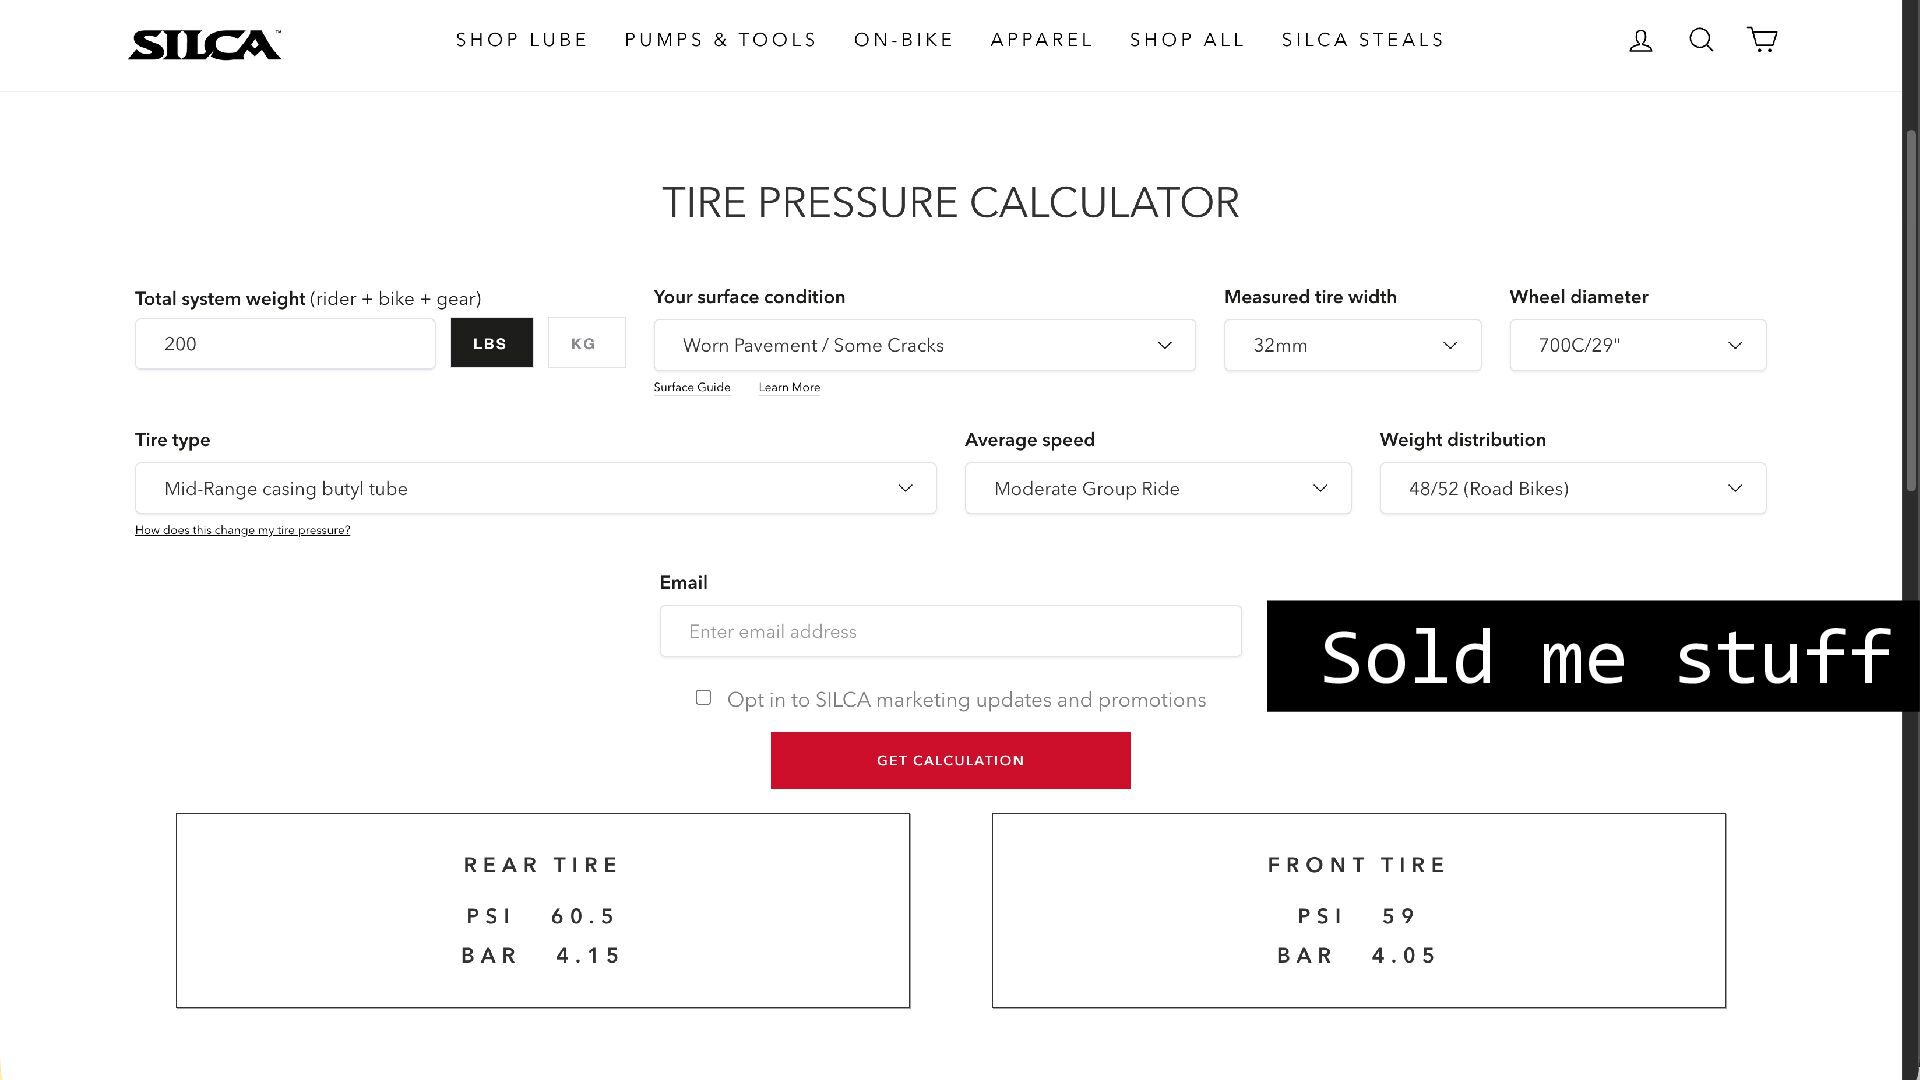Open the average speed dropdown
This screenshot has height=1080, width=1920.
(1157, 488)
